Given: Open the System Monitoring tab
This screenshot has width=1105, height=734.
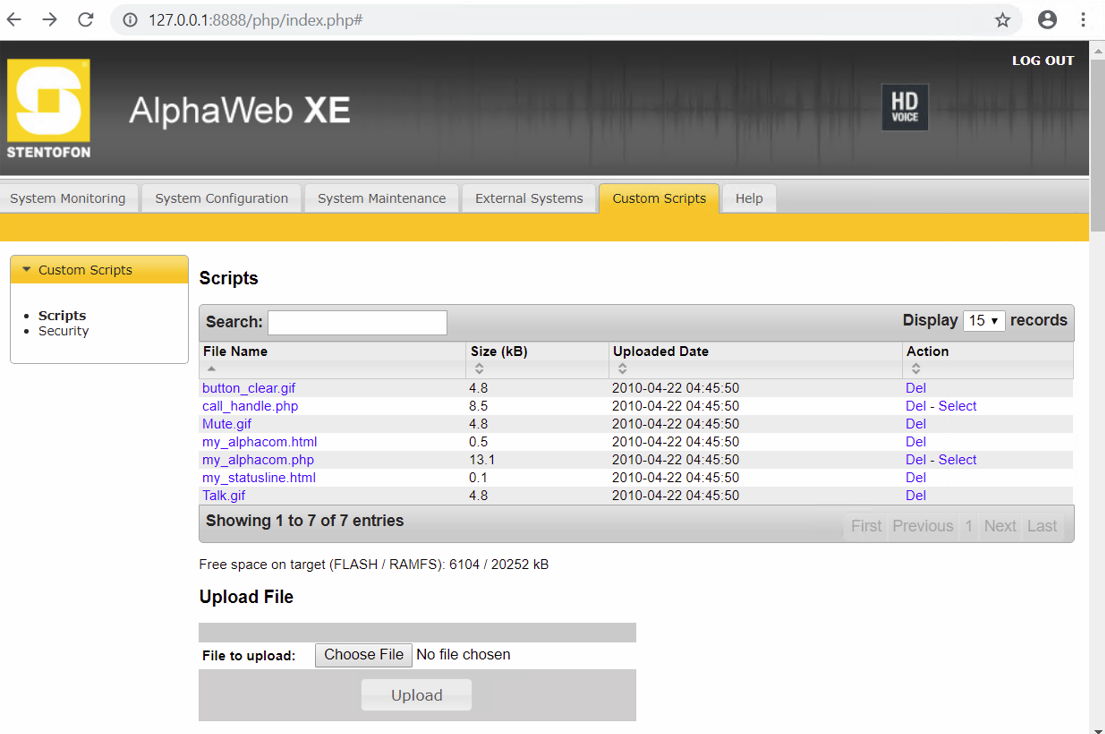Looking at the screenshot, I should pos(68,199).
